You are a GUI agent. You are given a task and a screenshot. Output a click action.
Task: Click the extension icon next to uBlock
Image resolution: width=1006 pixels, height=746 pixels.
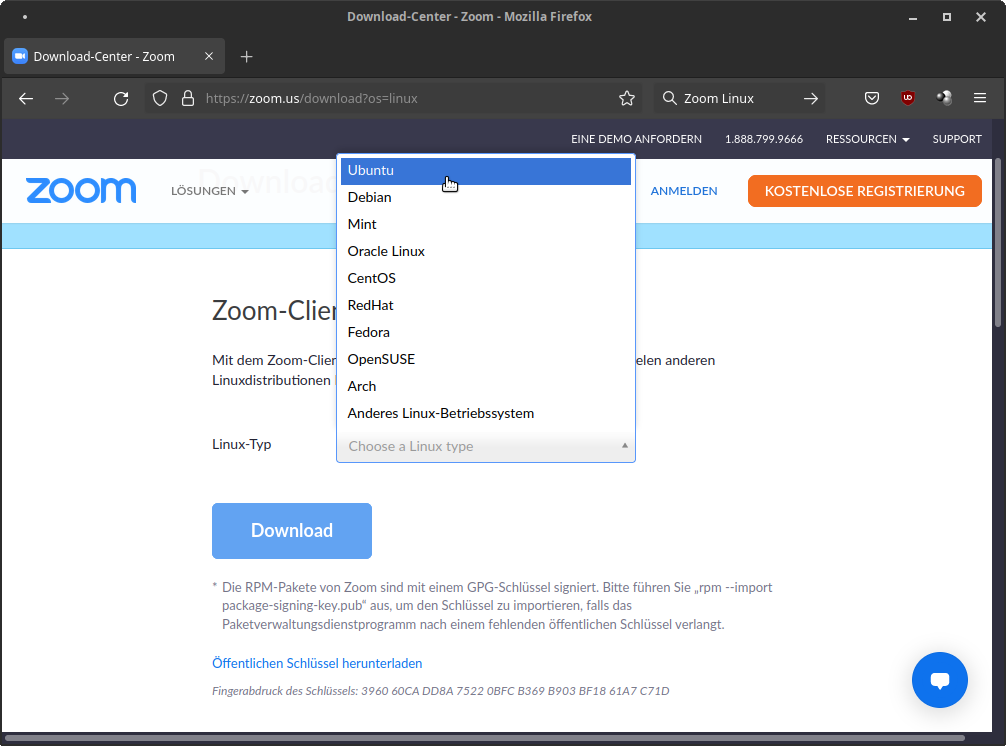click(x=944, y=97)
